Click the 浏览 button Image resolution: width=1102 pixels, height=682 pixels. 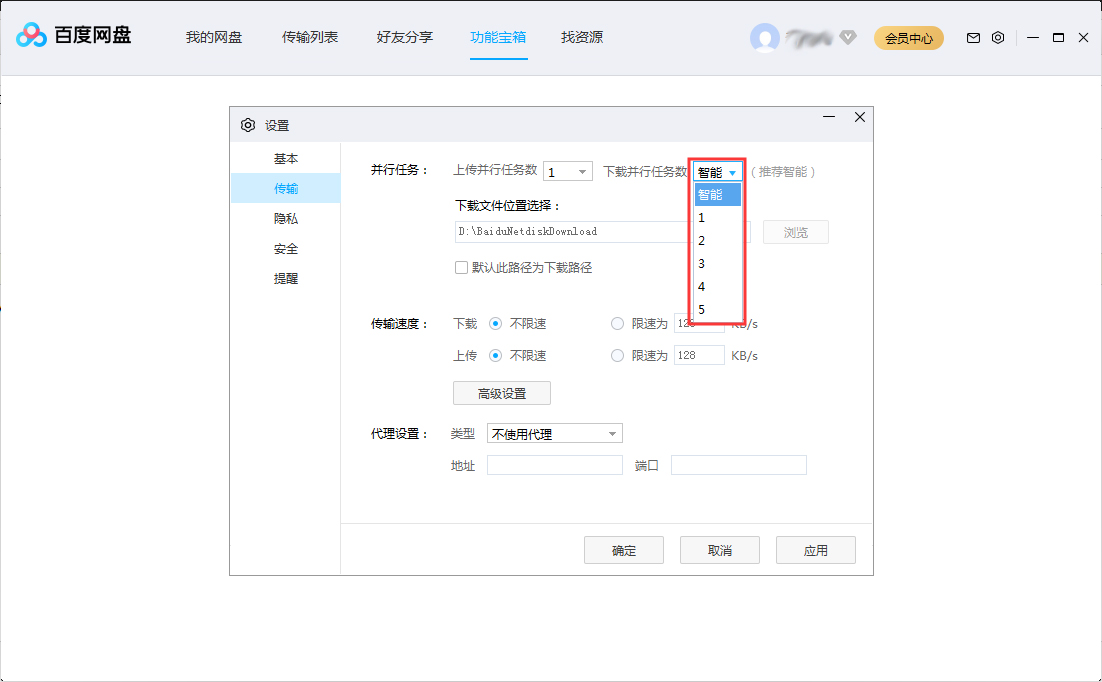click(796, 232)
